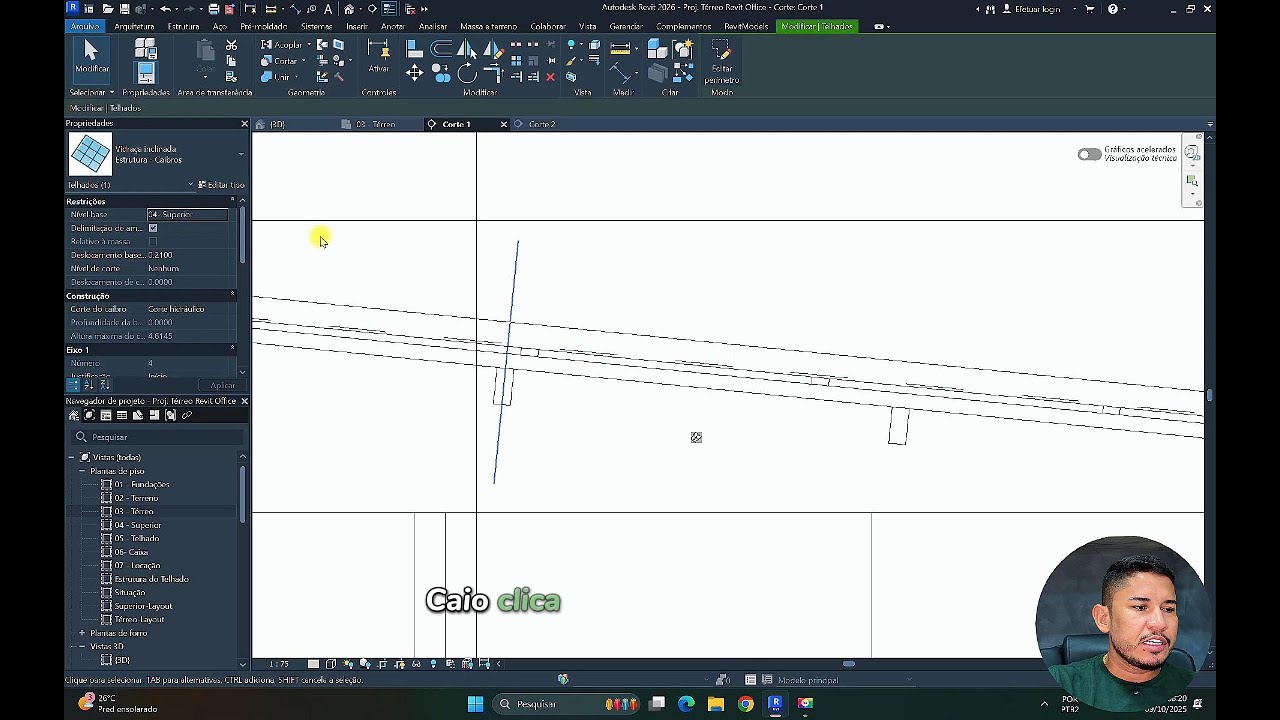Viewport: 1280px width, 720px height.
Task: Open Propriedades de tipo icon in ribbon
Action: tap(146, 48)
